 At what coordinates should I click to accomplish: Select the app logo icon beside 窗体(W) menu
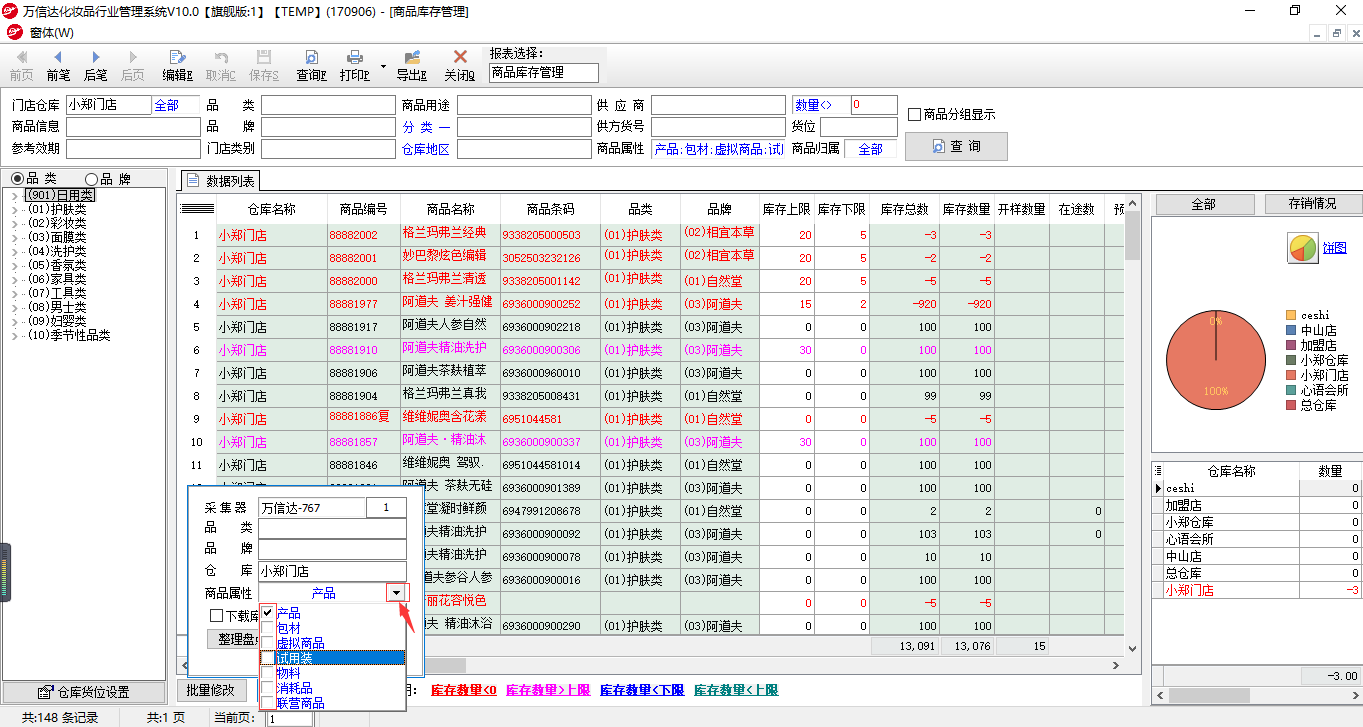[14, 32]
